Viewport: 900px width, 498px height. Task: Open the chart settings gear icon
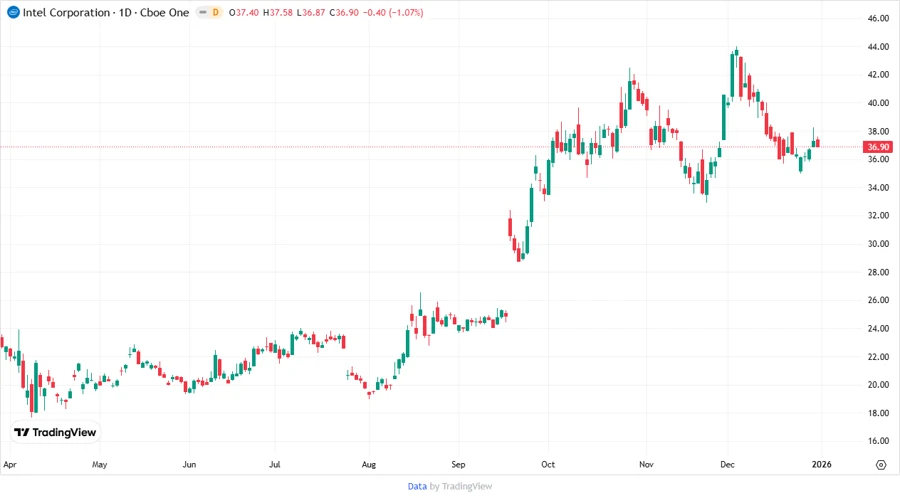[x=881, y=465]
